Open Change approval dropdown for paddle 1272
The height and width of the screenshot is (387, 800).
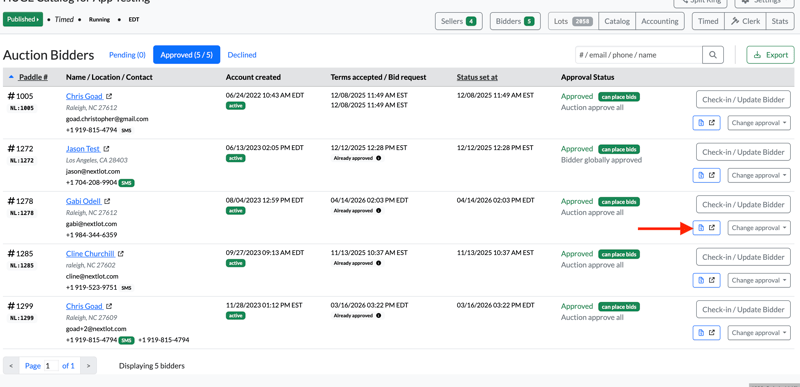[x=759, y=175]
